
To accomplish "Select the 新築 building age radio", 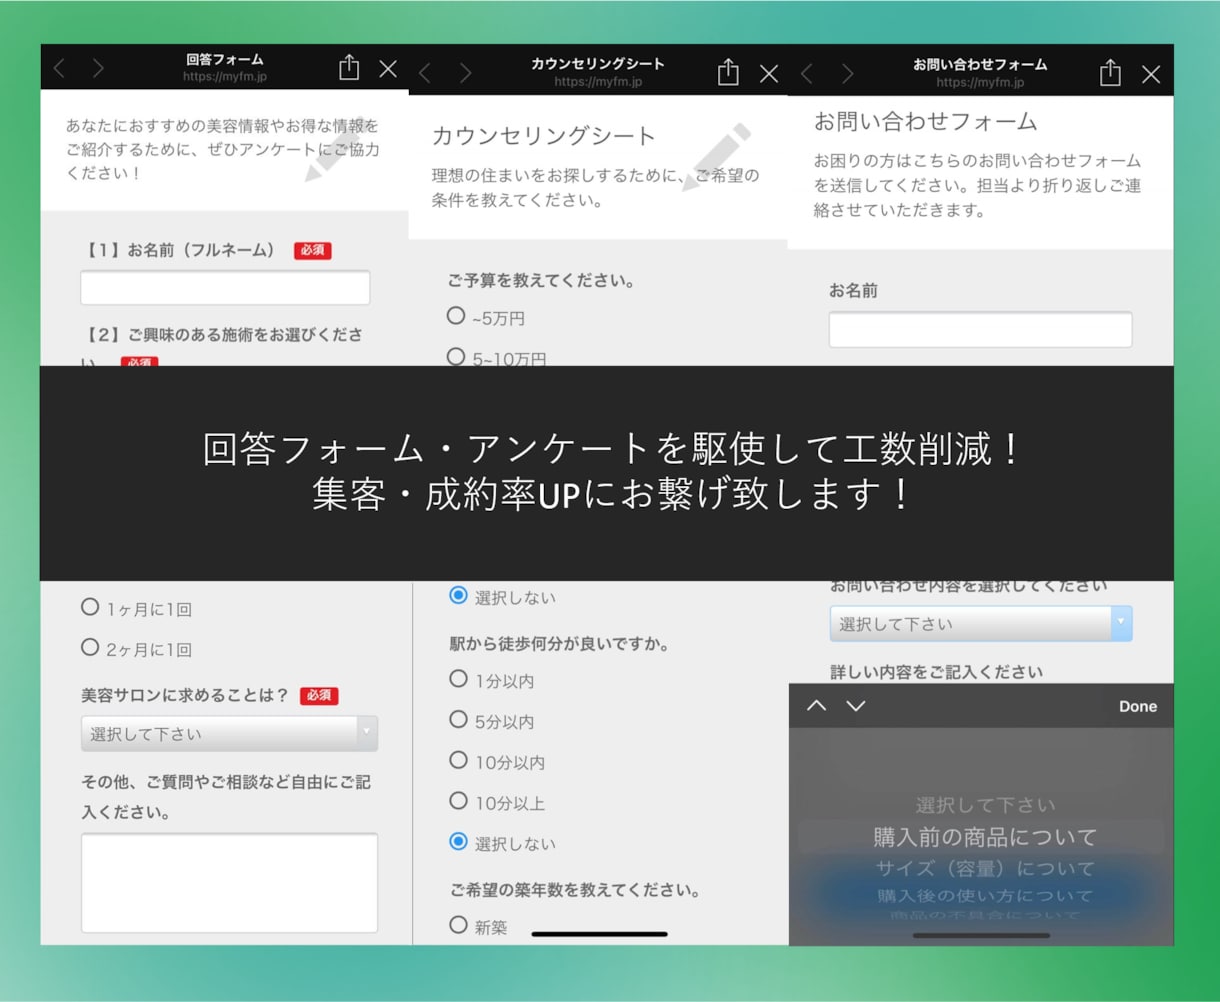I will (458, 925).
